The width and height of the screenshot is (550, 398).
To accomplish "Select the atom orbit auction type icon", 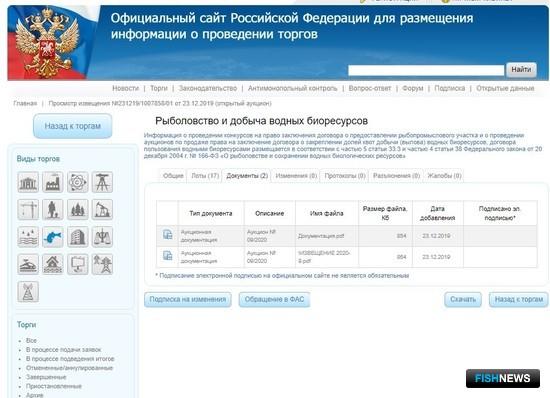I will 78,182.
